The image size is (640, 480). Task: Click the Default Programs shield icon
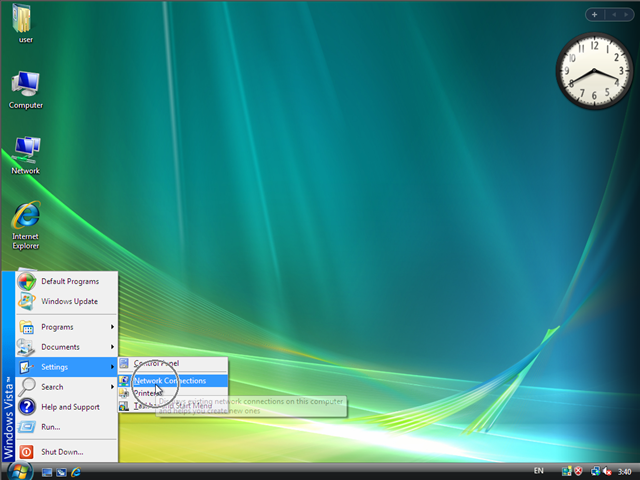[x=27, y=281]
